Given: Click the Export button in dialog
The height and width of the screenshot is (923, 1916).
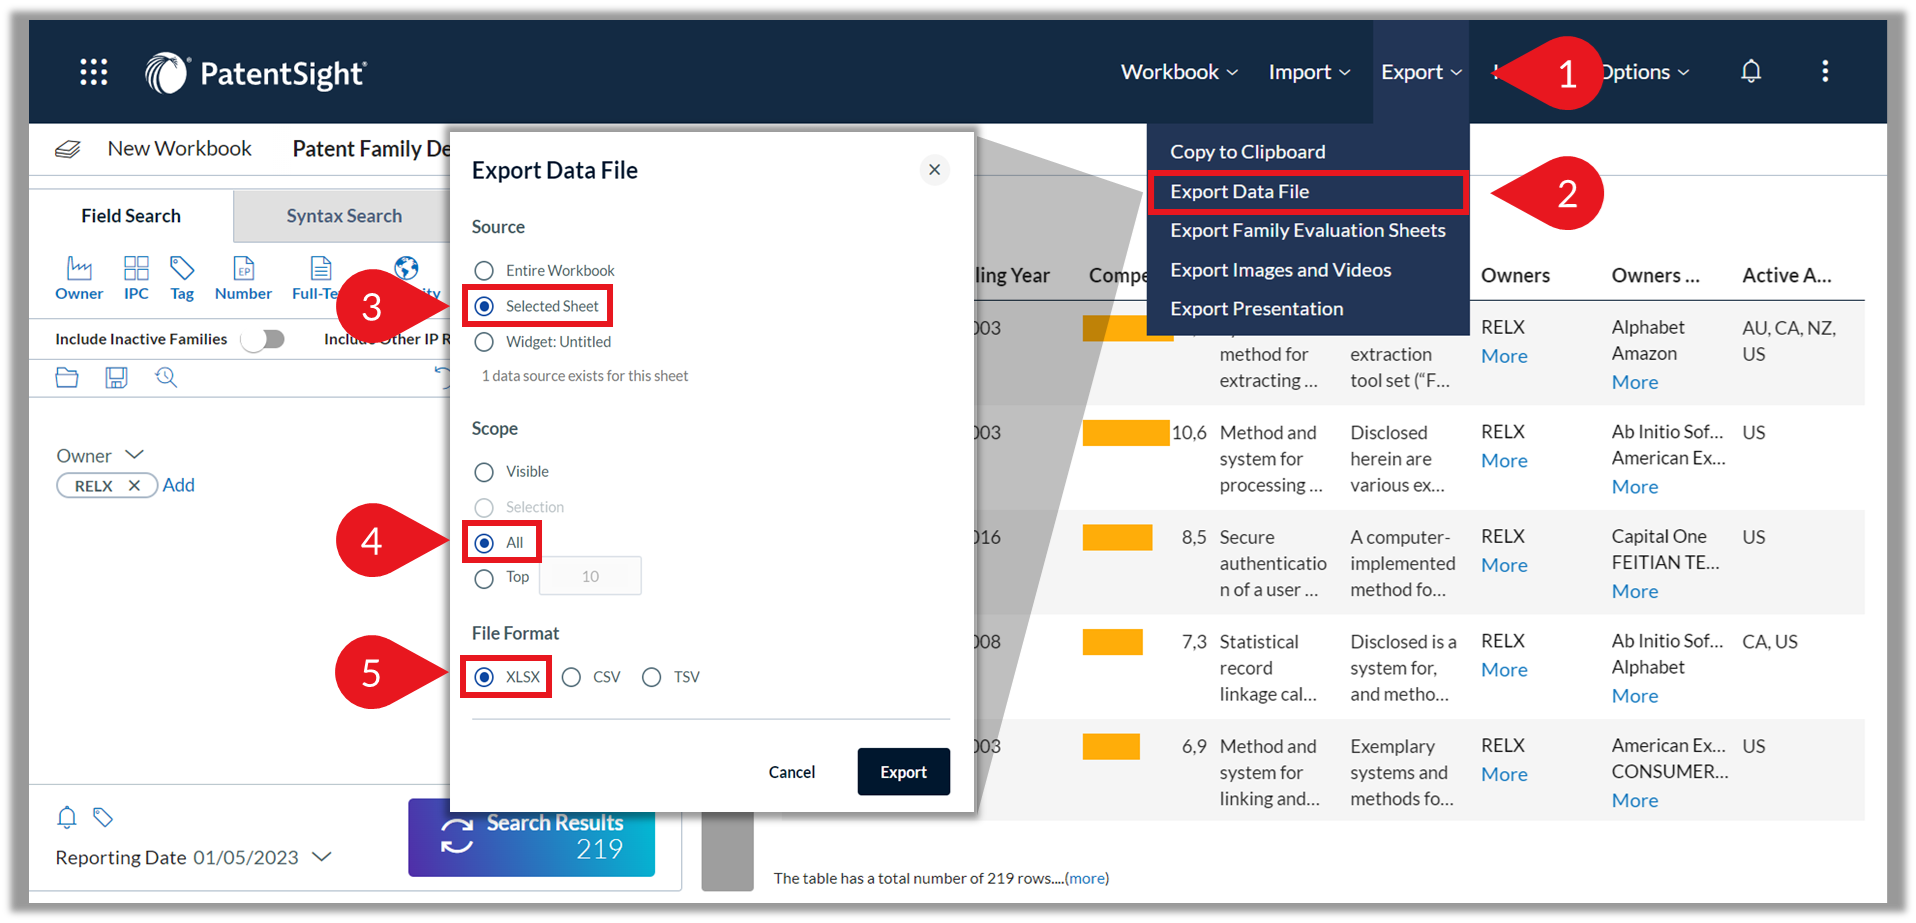Looking at the screenshot, I should point(903,772).
